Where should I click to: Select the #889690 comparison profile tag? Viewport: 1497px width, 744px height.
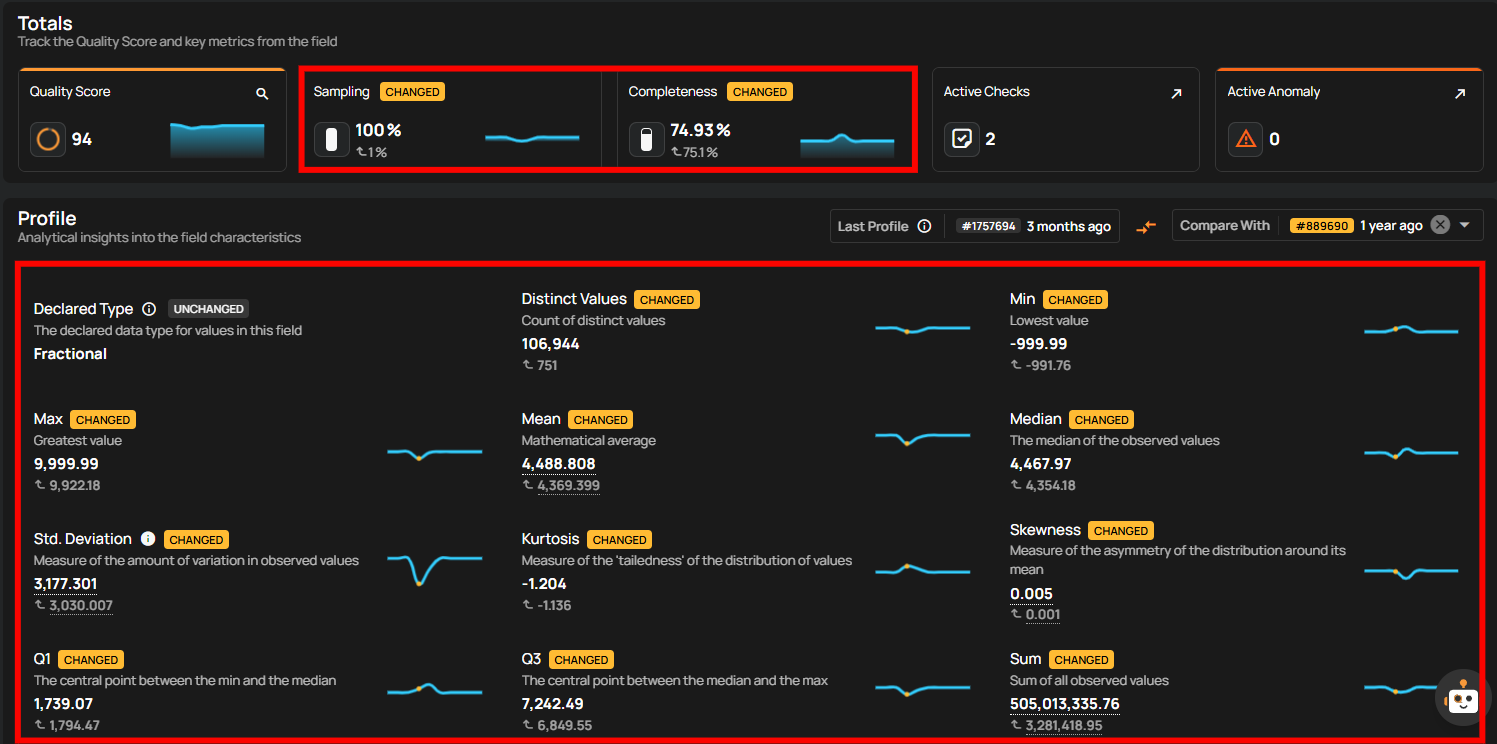click(x=1321, y=226)
